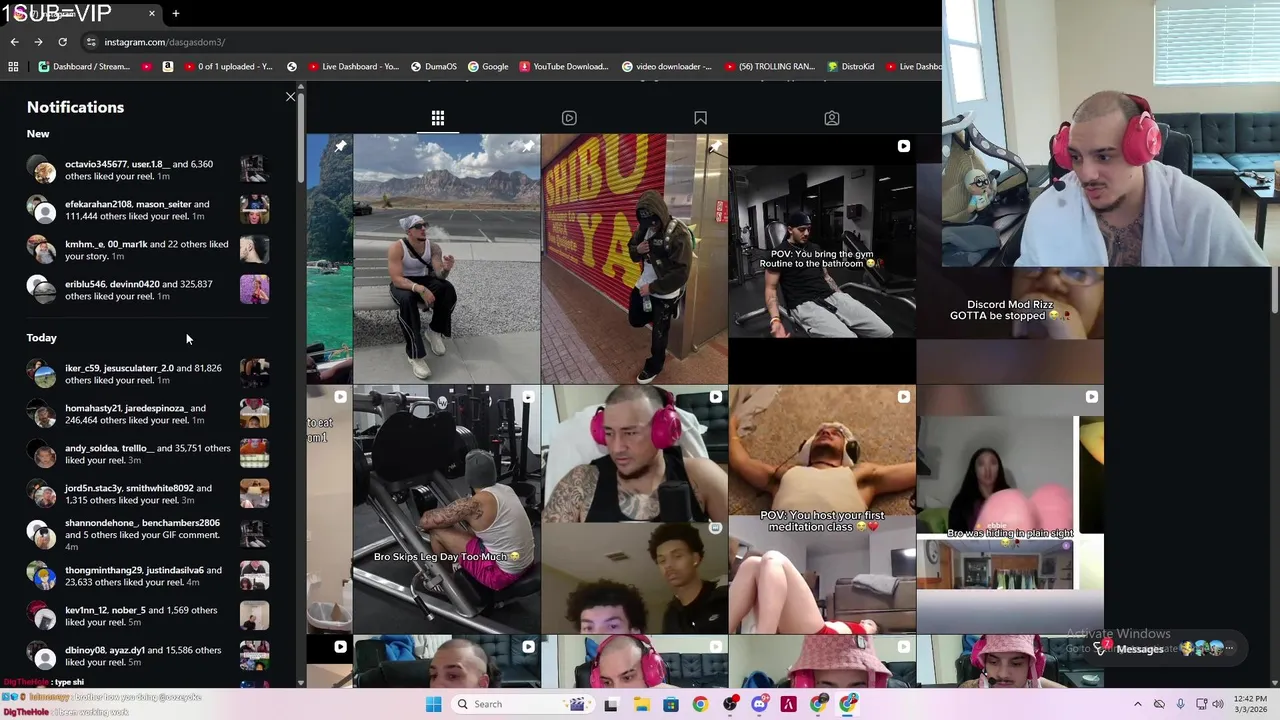Viewport: 1280px width, 720px height.
Task: Open notification from andy_soldea and trelllo__
Action: (x=148, y=454)
